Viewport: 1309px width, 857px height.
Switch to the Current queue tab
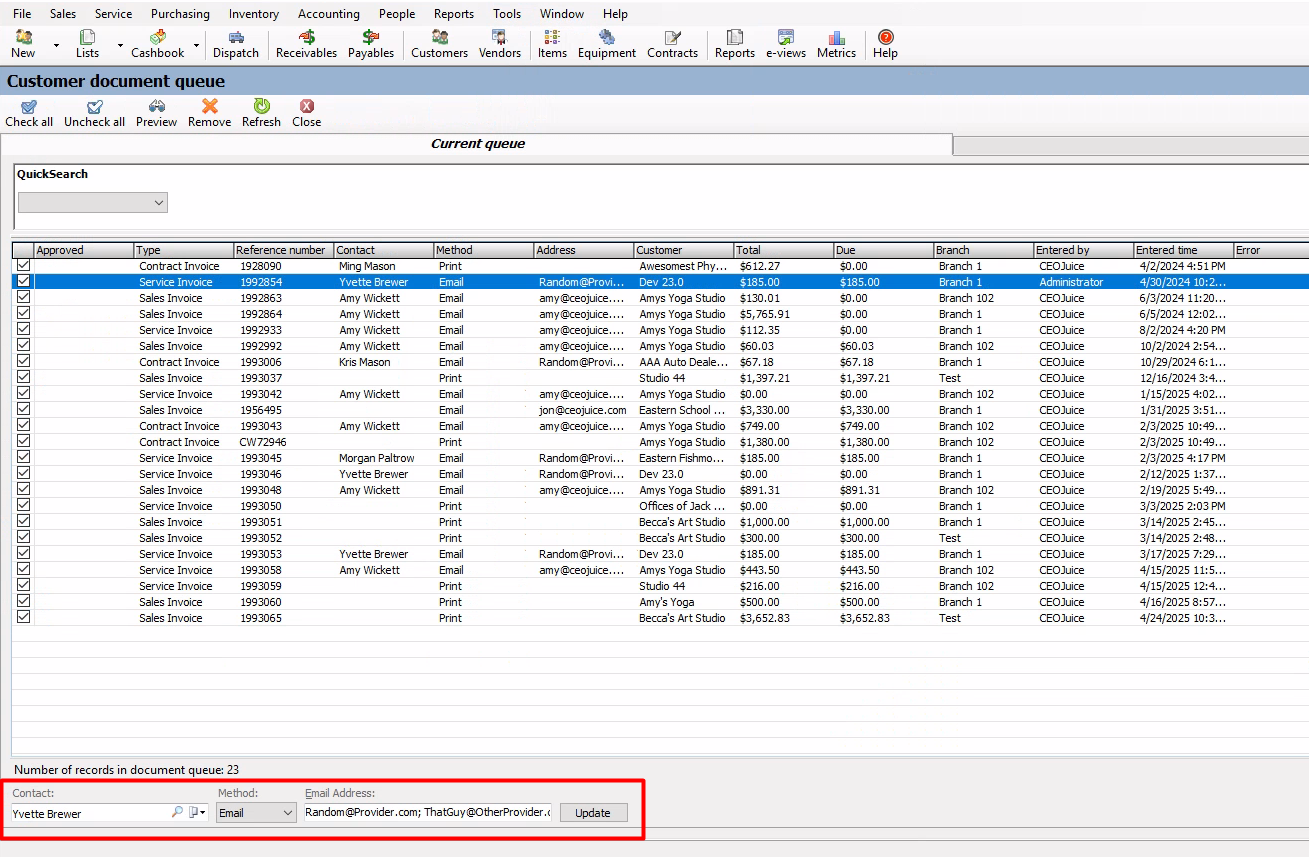click(x=477, y=144)
